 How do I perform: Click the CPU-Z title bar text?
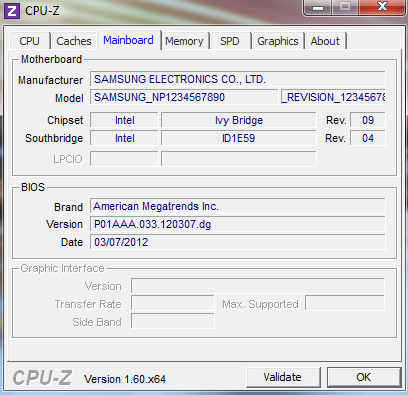tap(42, 11)
